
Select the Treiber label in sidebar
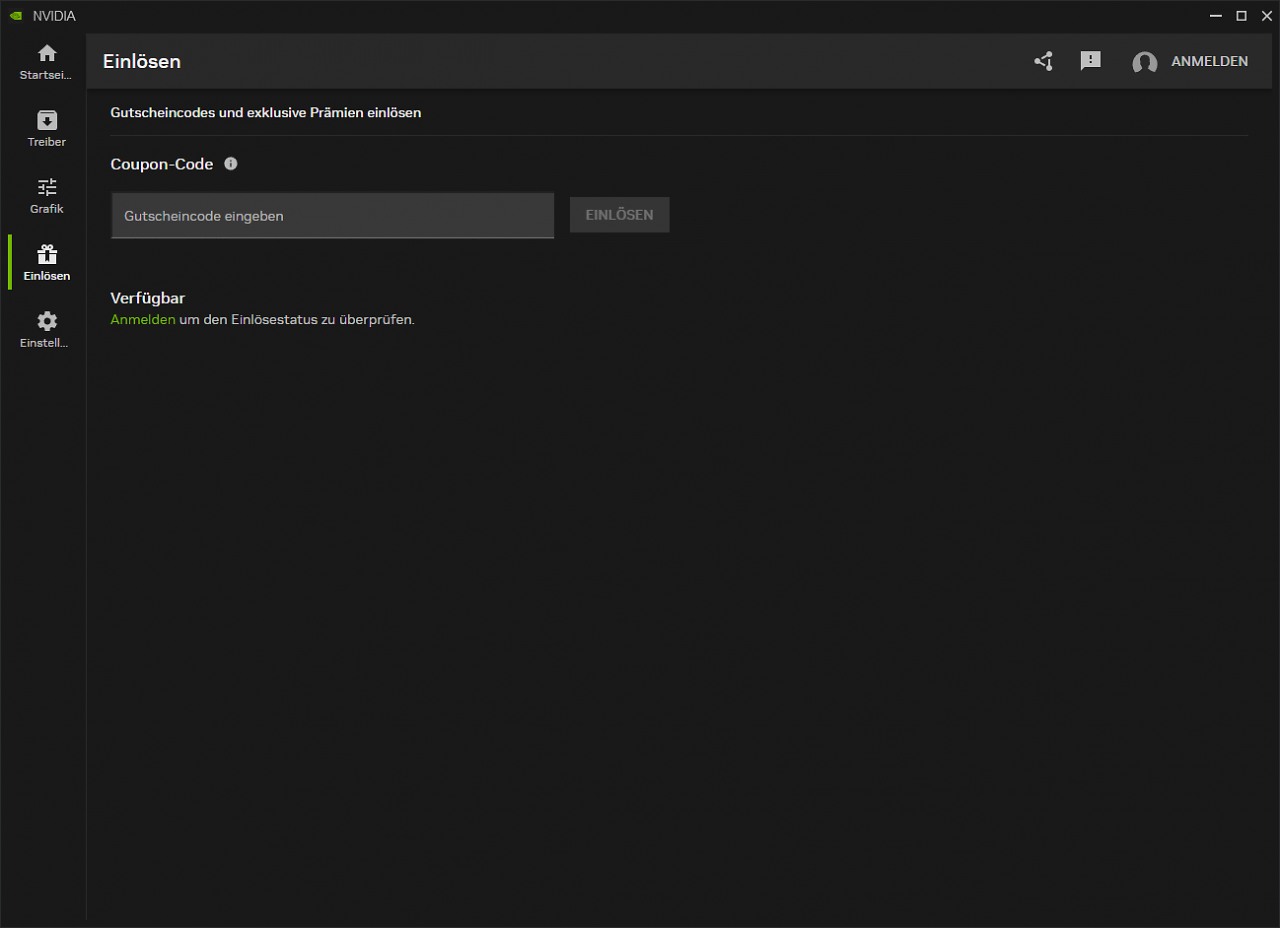point(47,142)
